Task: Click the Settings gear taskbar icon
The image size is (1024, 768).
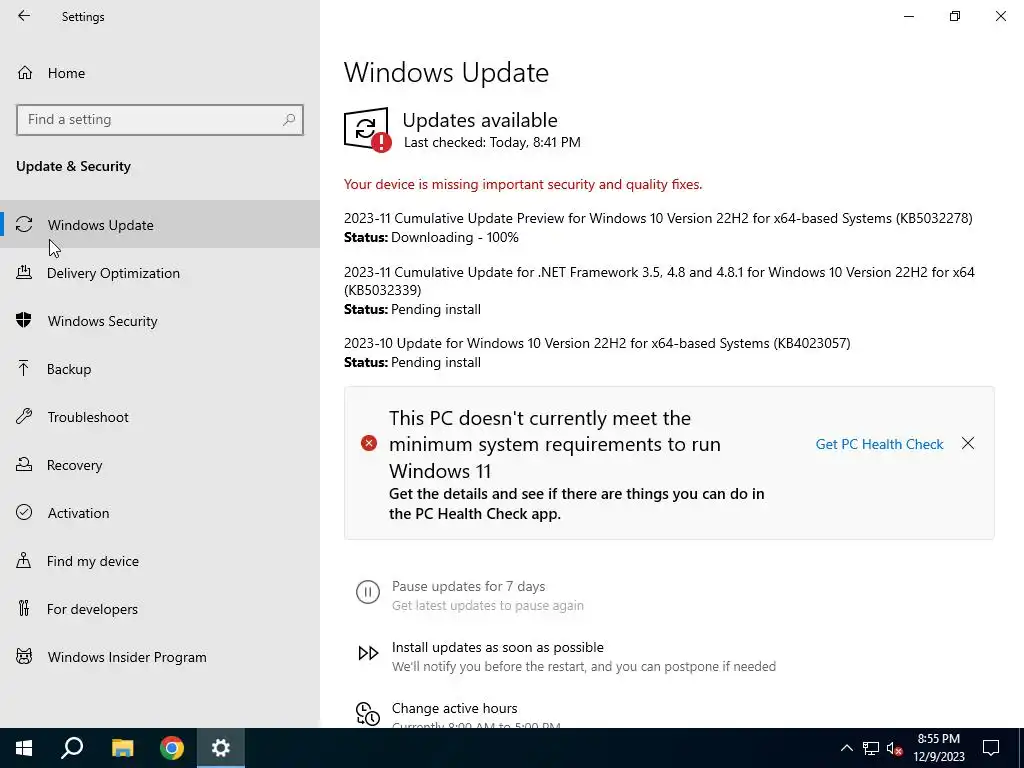Action: click(221, 748)
